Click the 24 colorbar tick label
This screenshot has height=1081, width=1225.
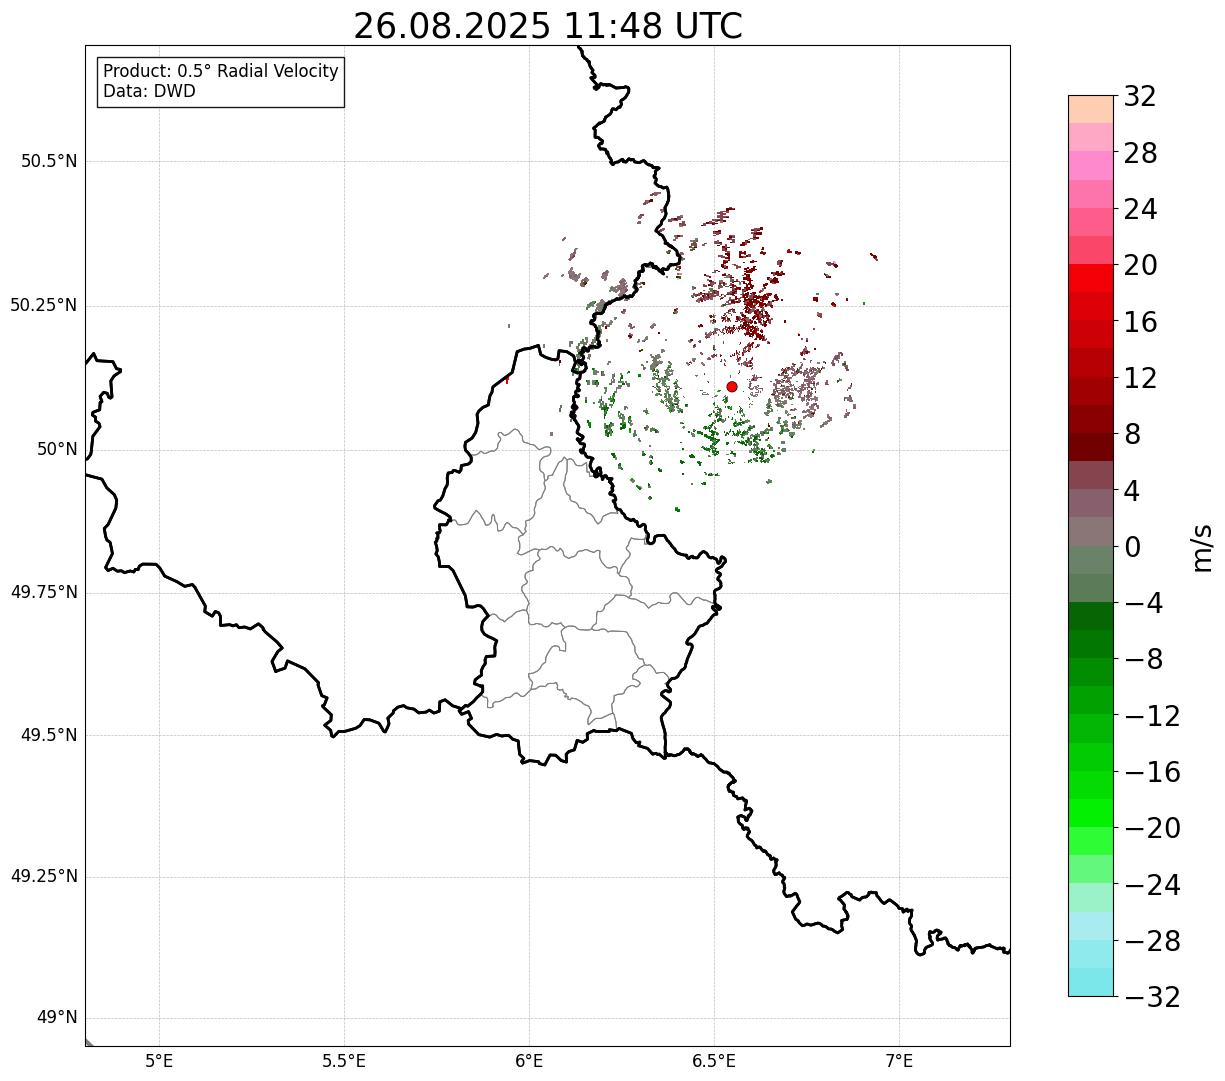pyautogui.click(x=1140, y=210)
